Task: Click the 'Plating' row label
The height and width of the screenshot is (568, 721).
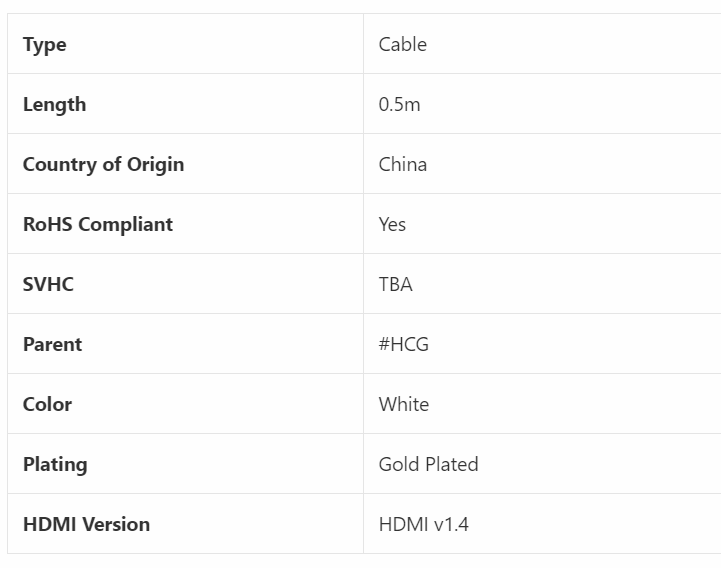Action: tap(55, 464)
